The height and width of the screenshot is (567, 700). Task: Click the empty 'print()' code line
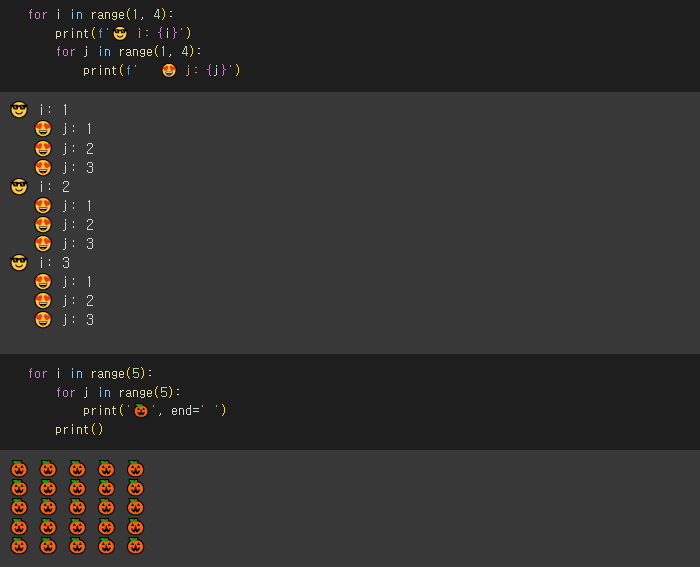coord(79,429)
